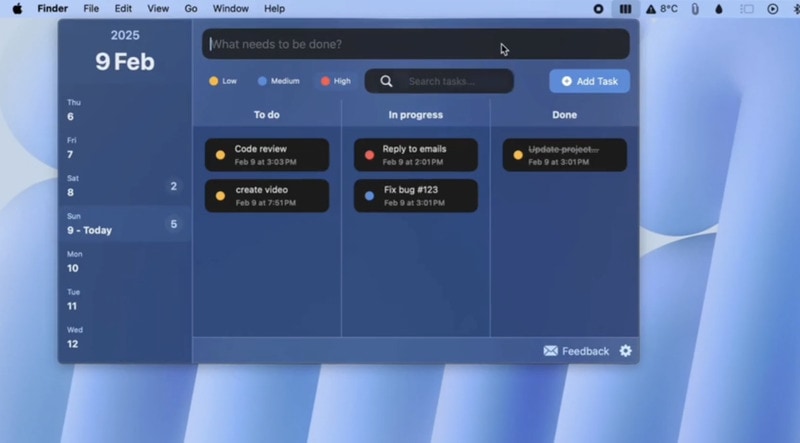The width and height of the screenshot is (800, 443).
Task: Click the paperclip icon in menu bar
Action: click(694, 9)
